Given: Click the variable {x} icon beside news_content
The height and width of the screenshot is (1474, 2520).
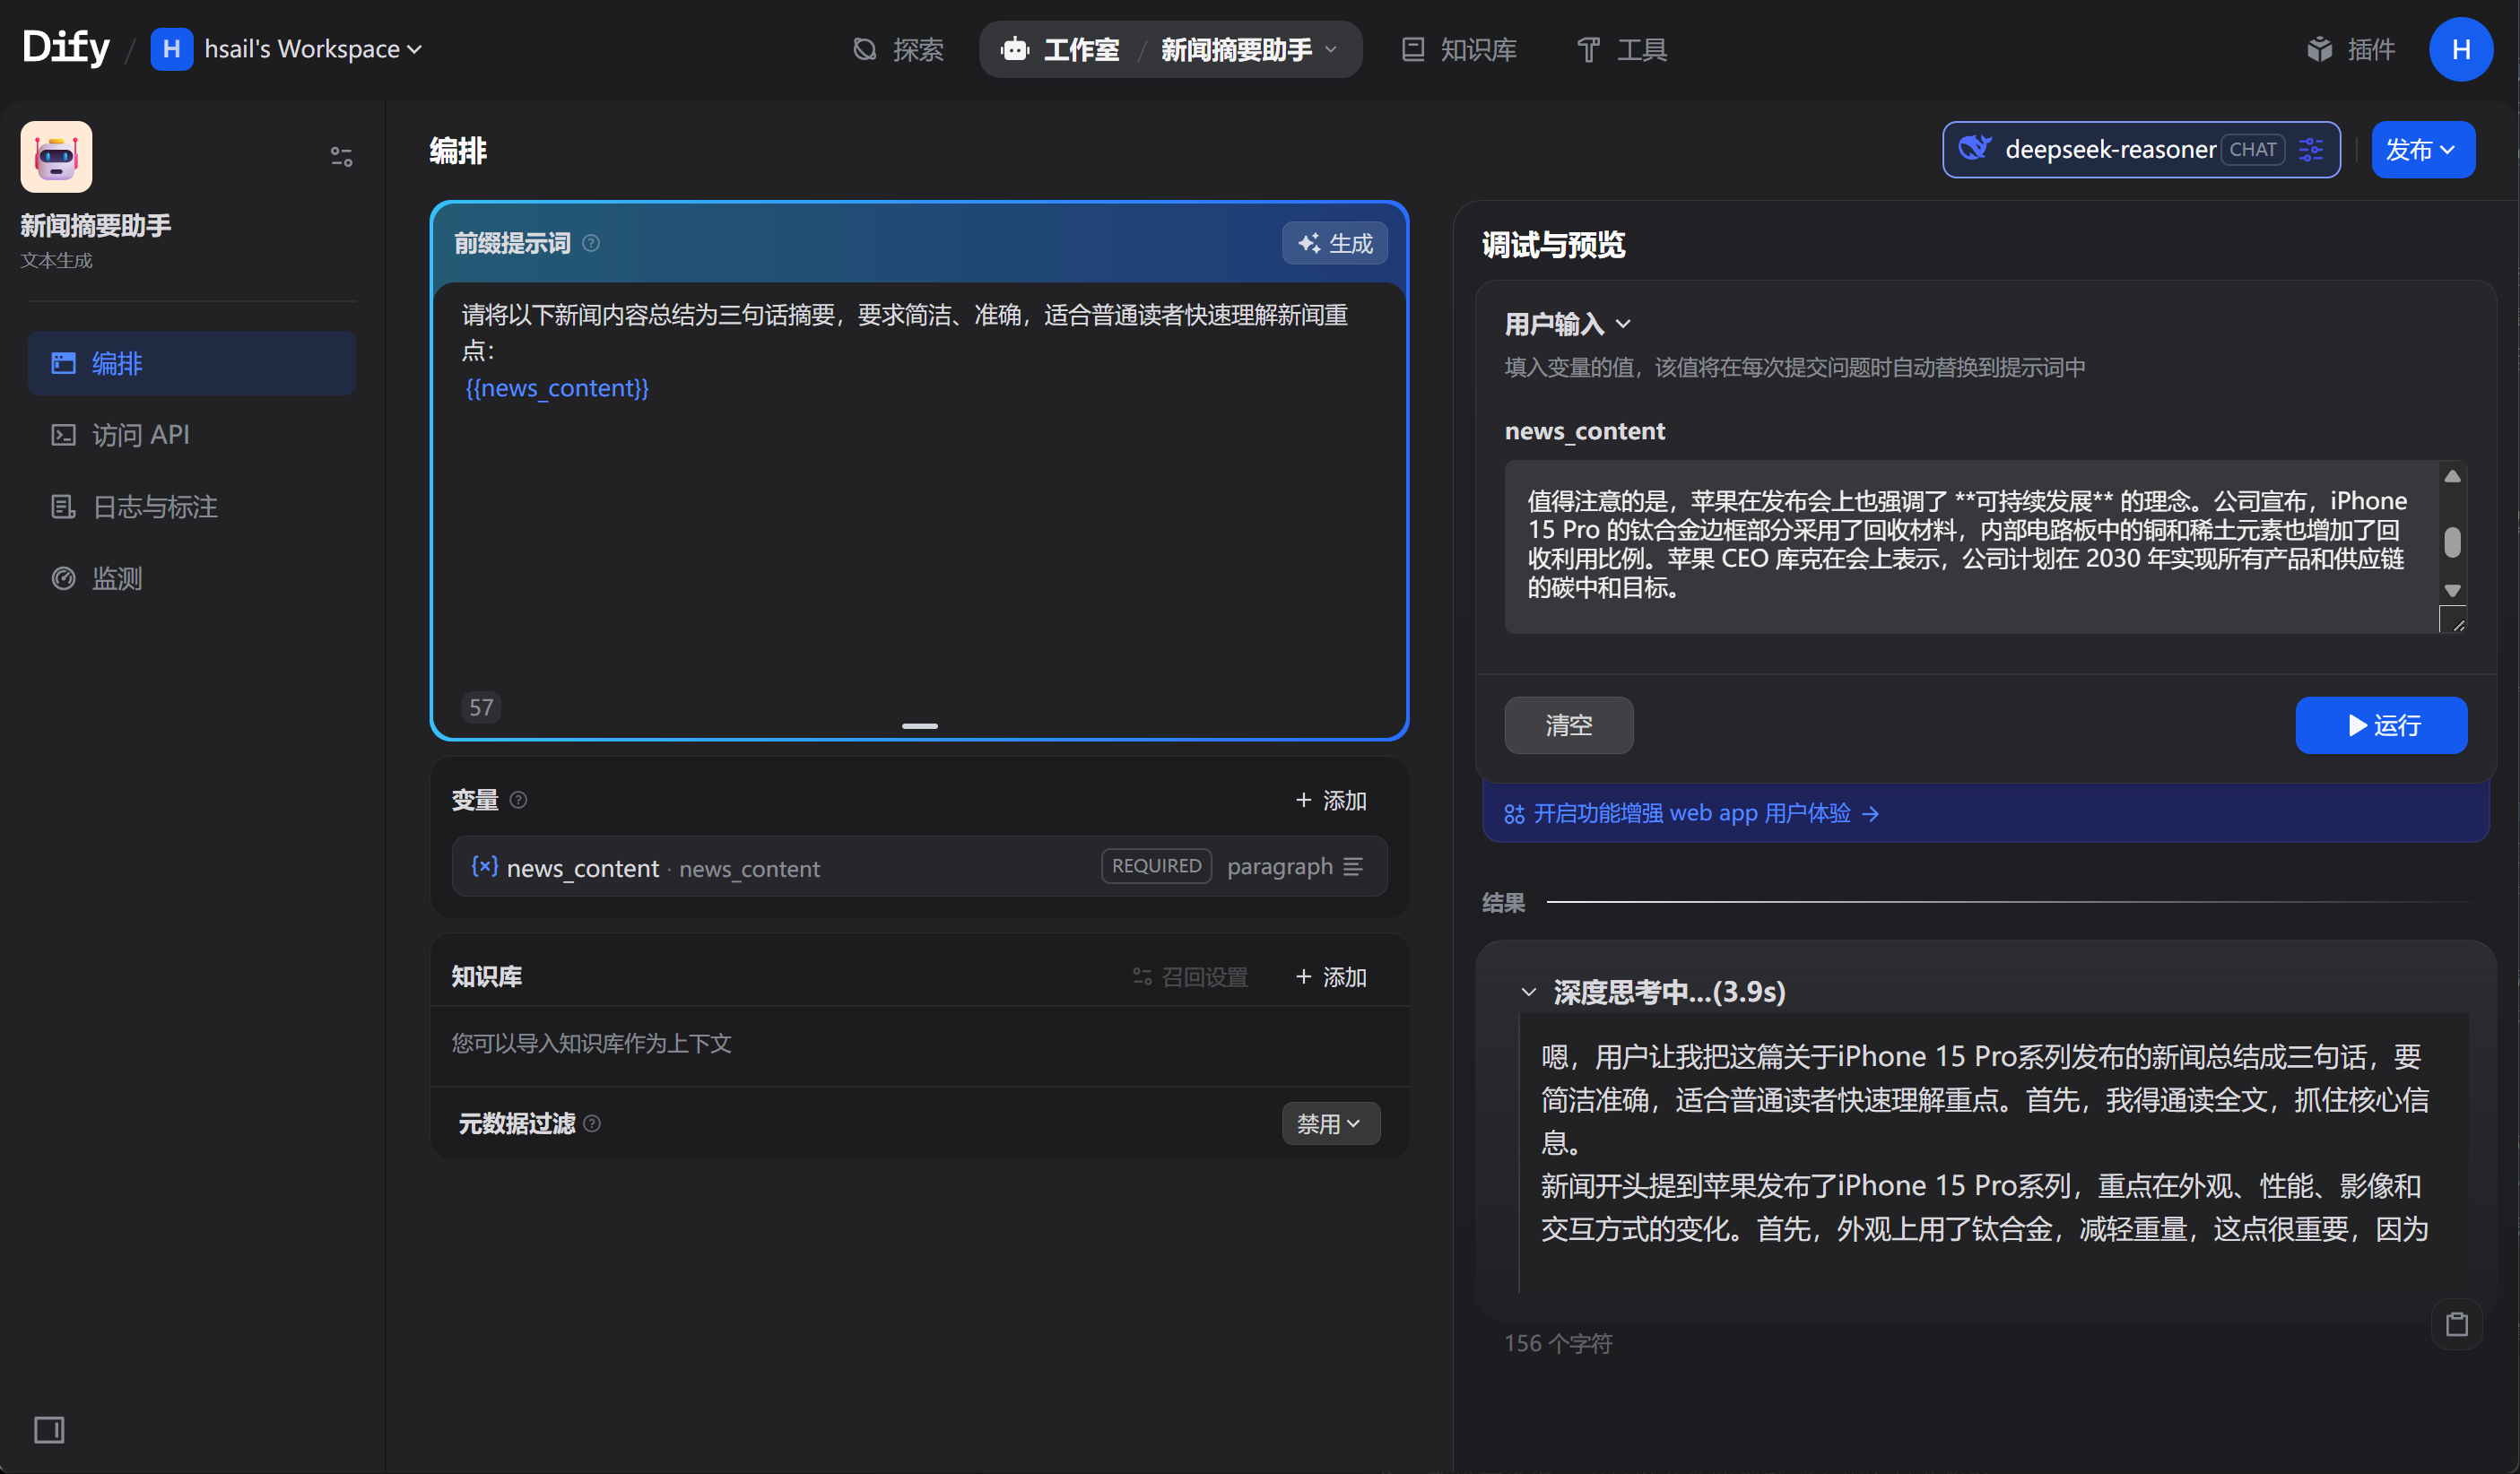Looking at the screenshot, I should point(485,866).
